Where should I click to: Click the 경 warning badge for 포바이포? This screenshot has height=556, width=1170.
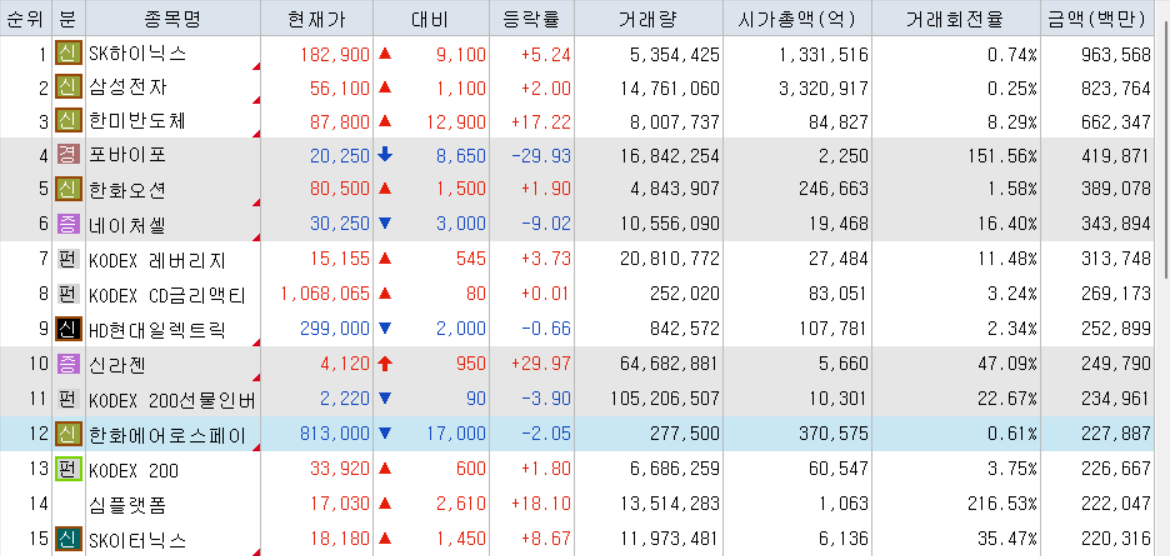click(x=69, y=155)
